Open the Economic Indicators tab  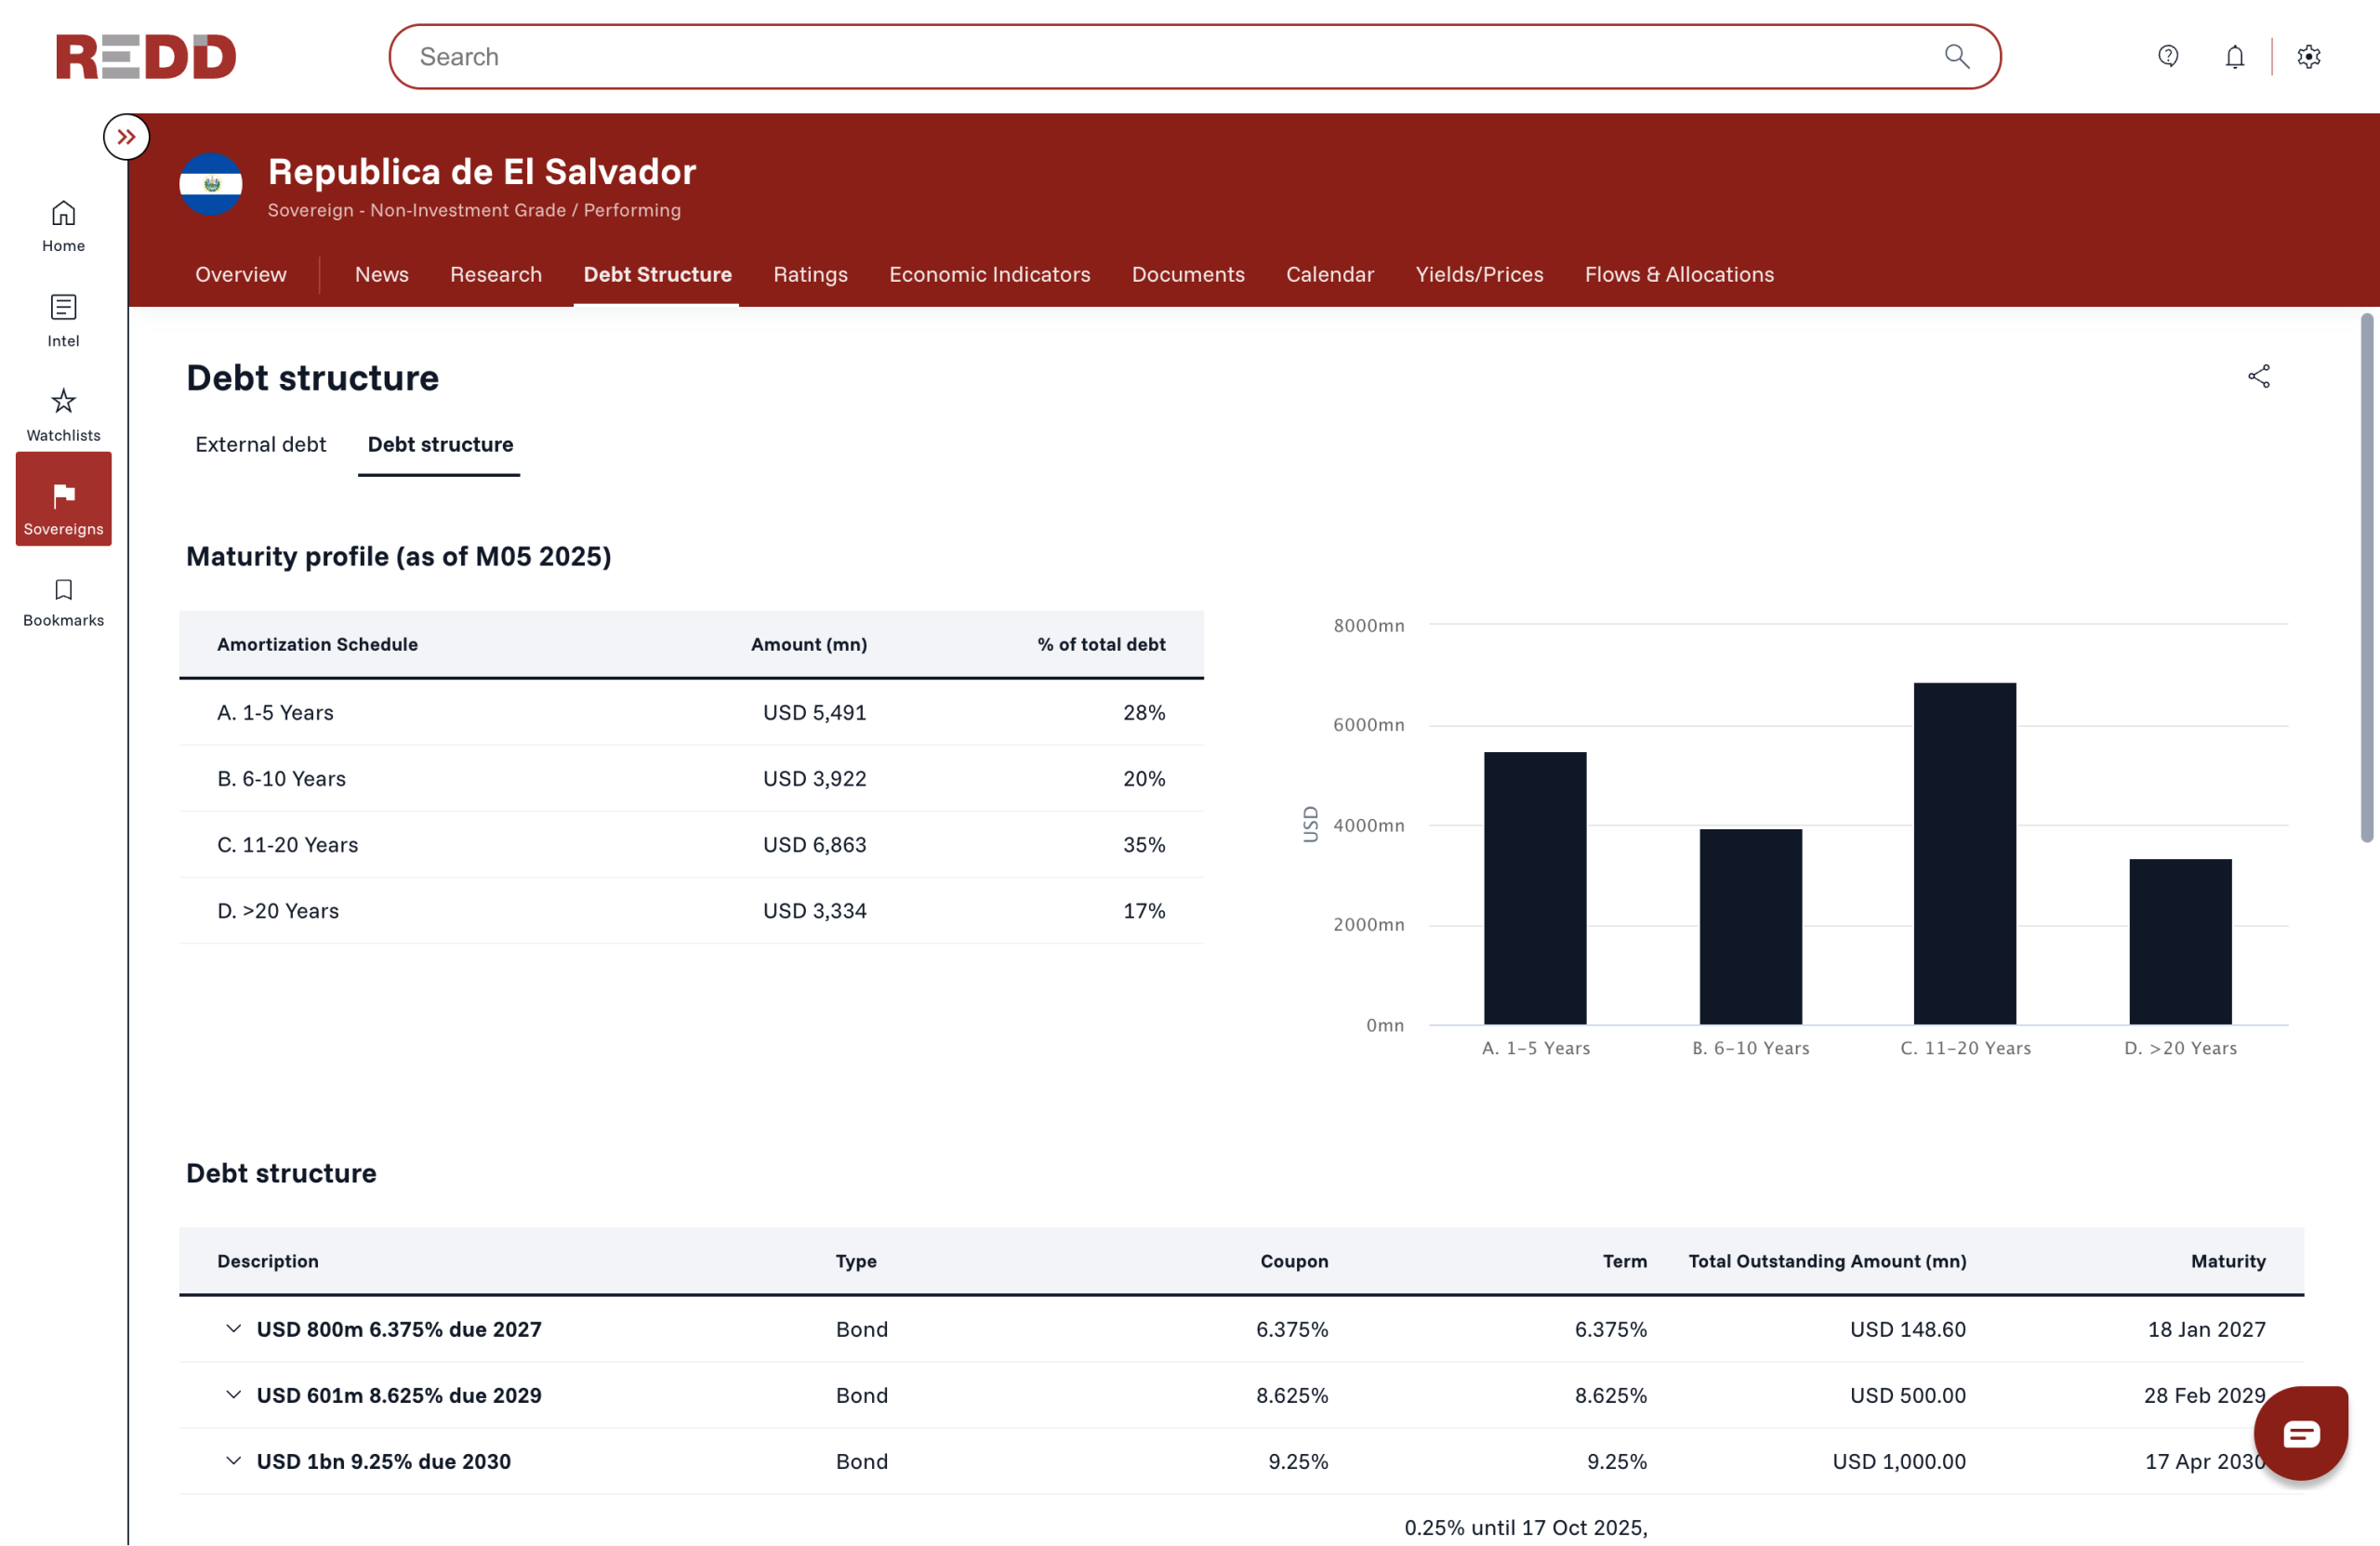(989, 274)
